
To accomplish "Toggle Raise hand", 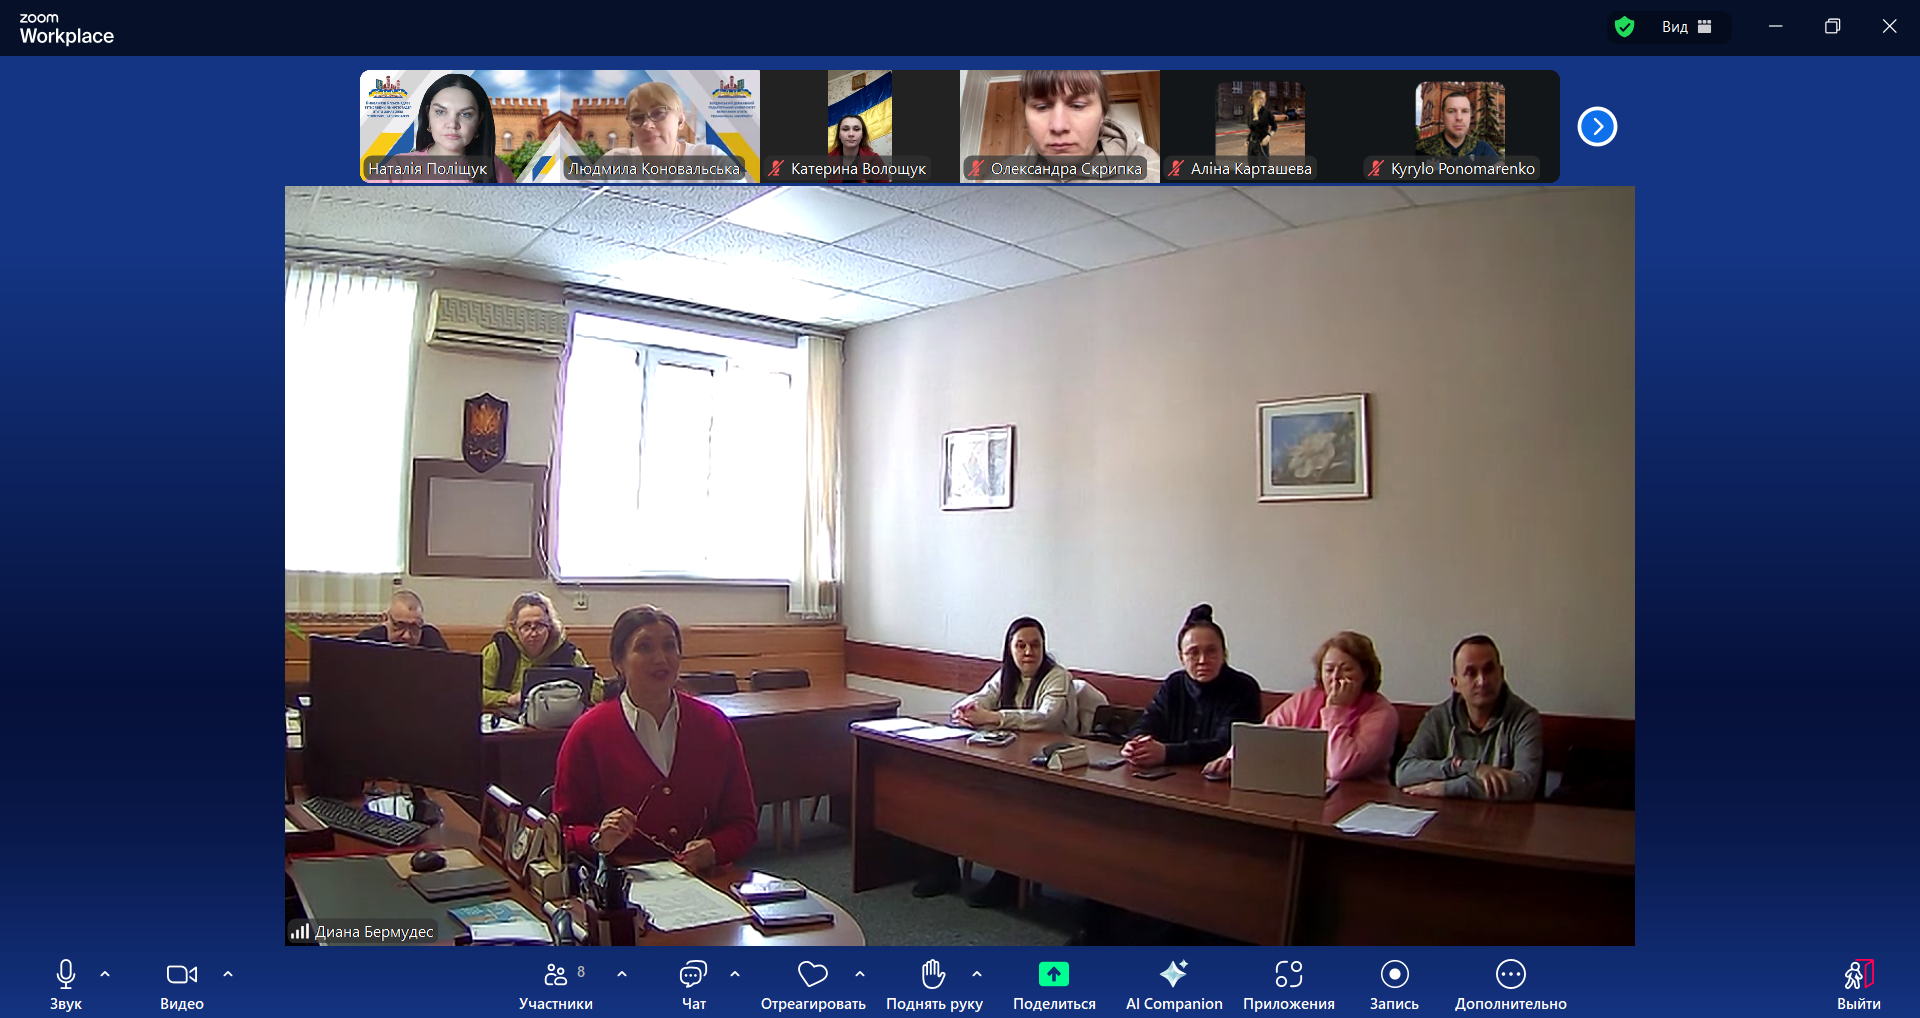I will [933, 974].
